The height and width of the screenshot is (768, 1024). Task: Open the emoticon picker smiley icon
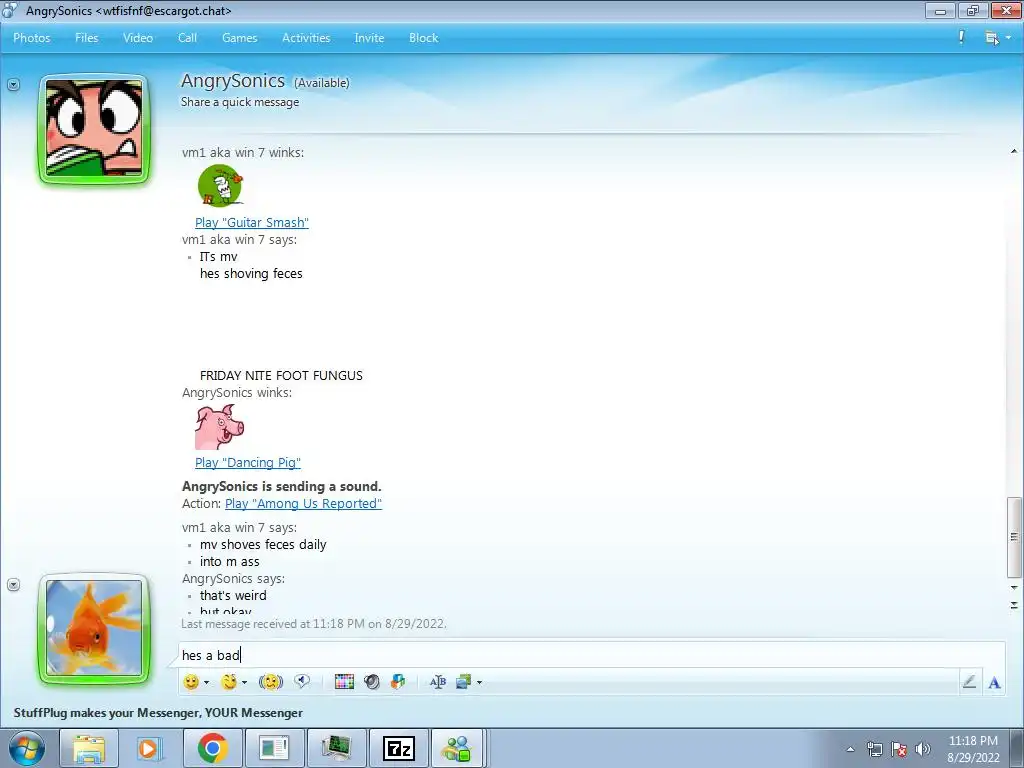(191, 682)
